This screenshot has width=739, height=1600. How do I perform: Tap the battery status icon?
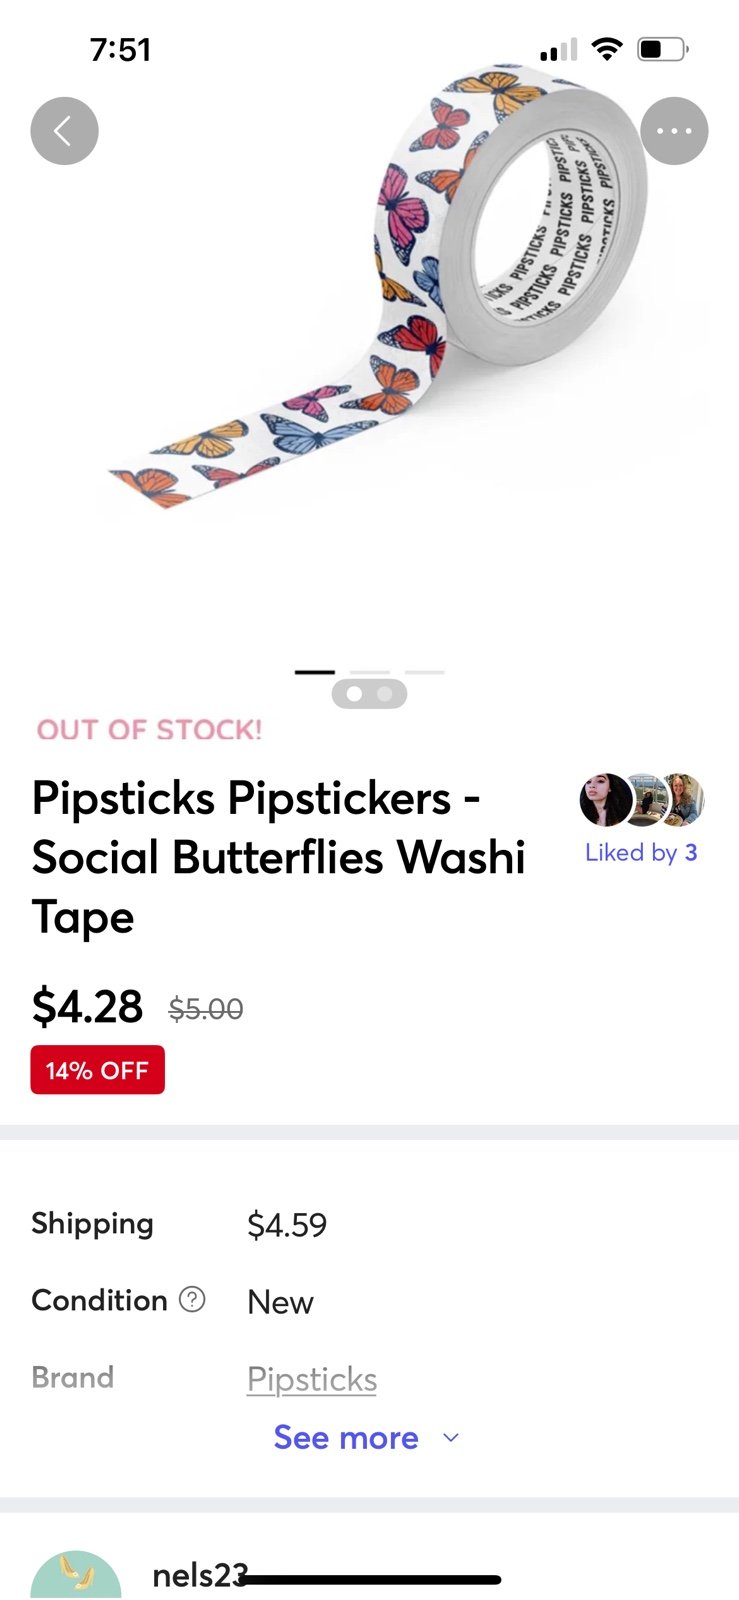662,49
